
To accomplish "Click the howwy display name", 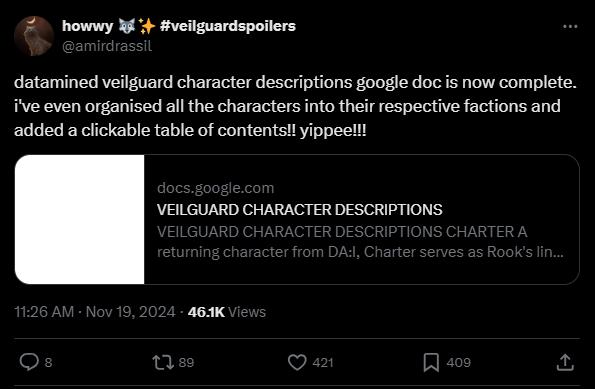I will coord(87,26).
